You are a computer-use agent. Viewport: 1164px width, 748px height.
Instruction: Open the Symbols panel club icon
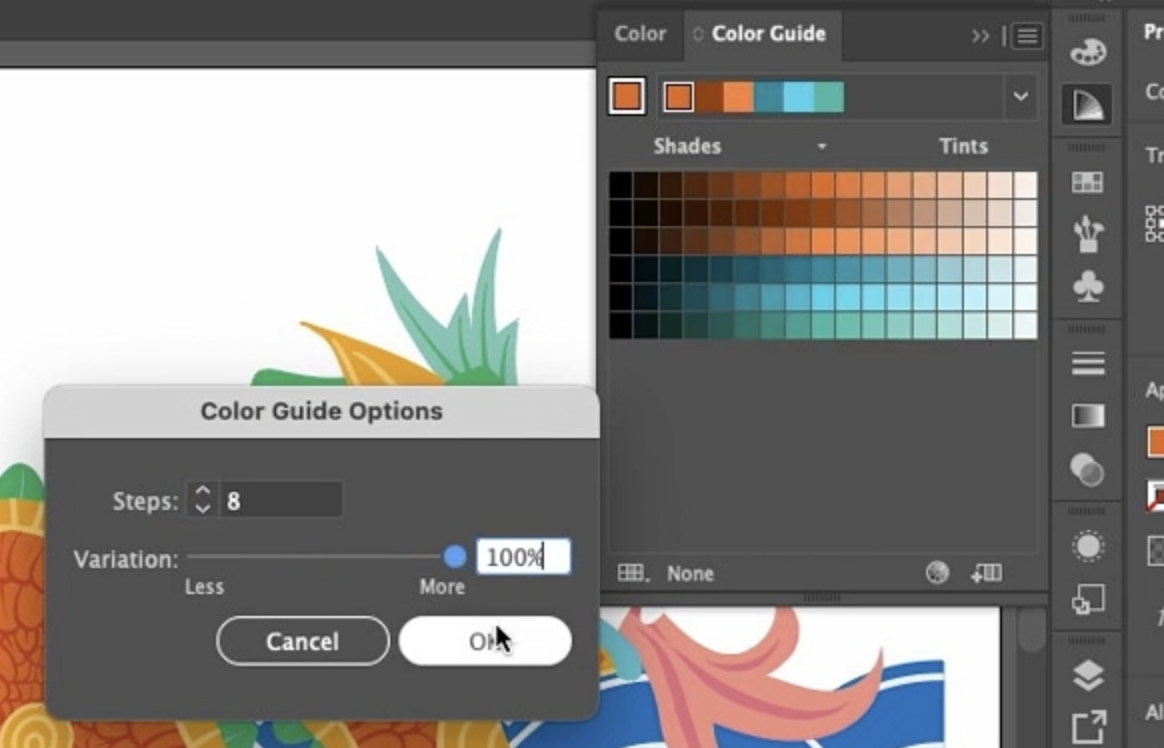[1088, 286]
